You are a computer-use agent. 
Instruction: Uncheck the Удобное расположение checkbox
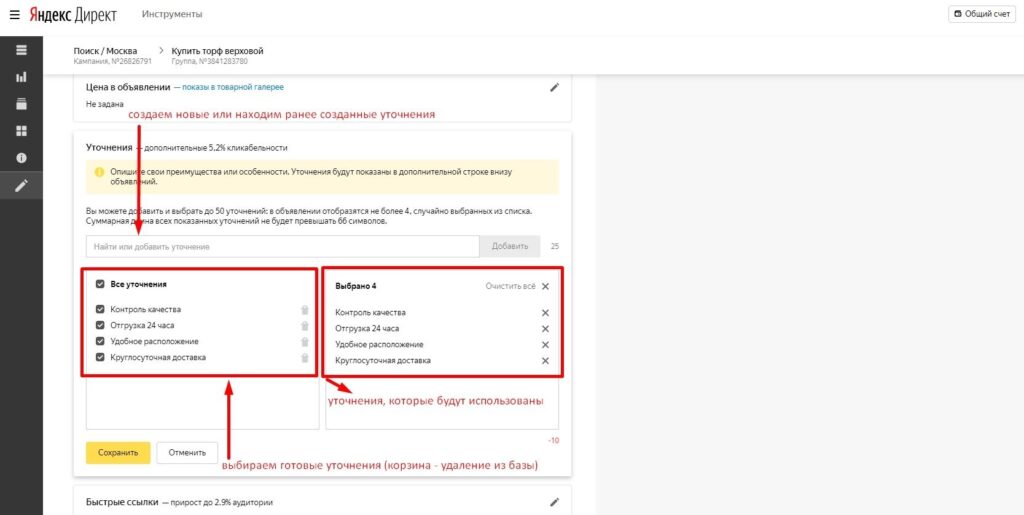point(100,341)
